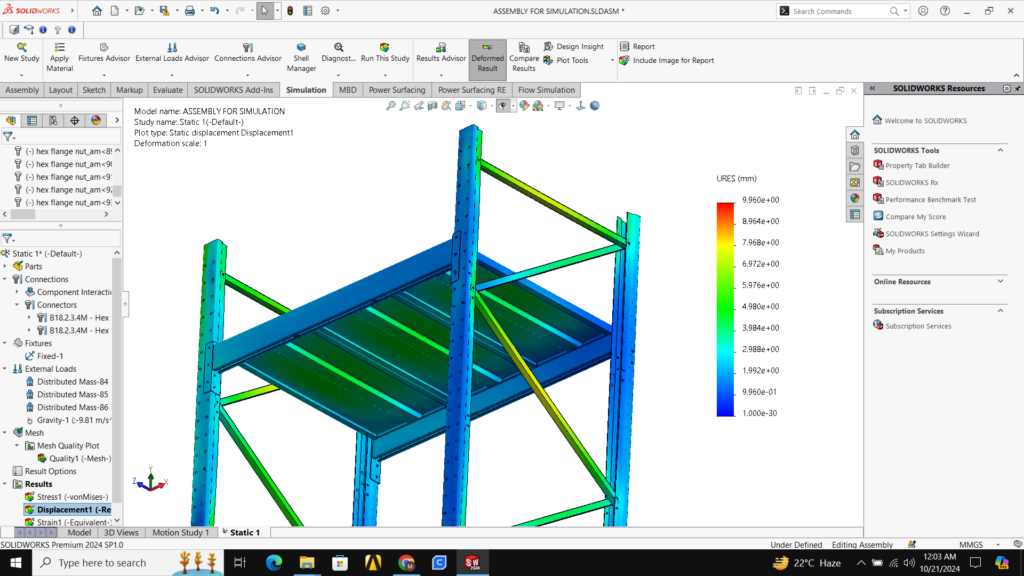This screenshot has width=1024, height=576.
Task: Click the Windows taskbar search box
Action: point(100,563)
